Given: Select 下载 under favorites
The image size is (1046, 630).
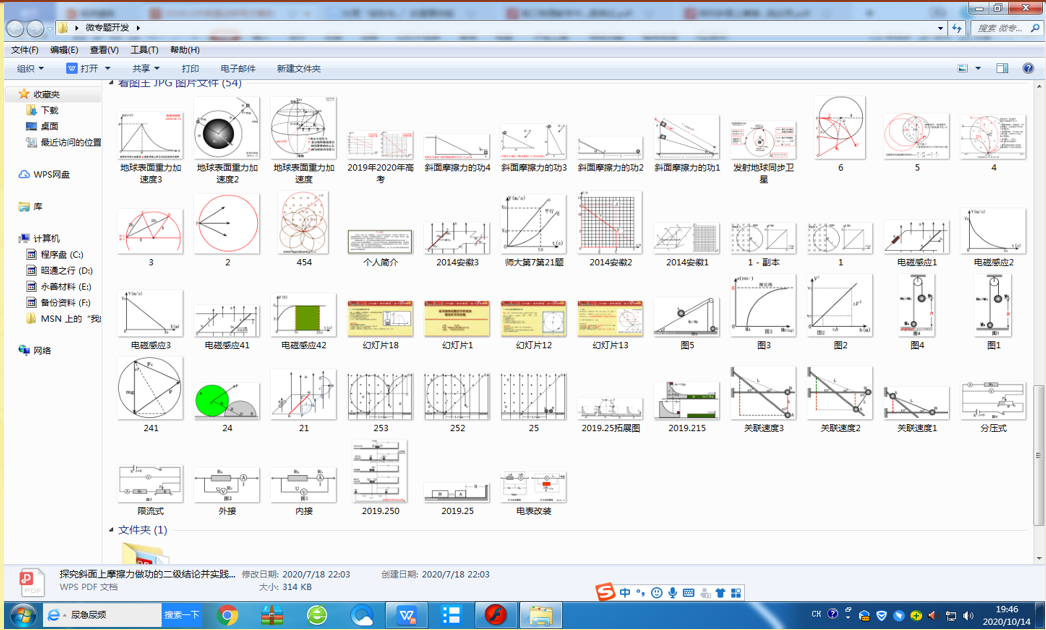Looking at the screenshot, I should tap(49, 111).
